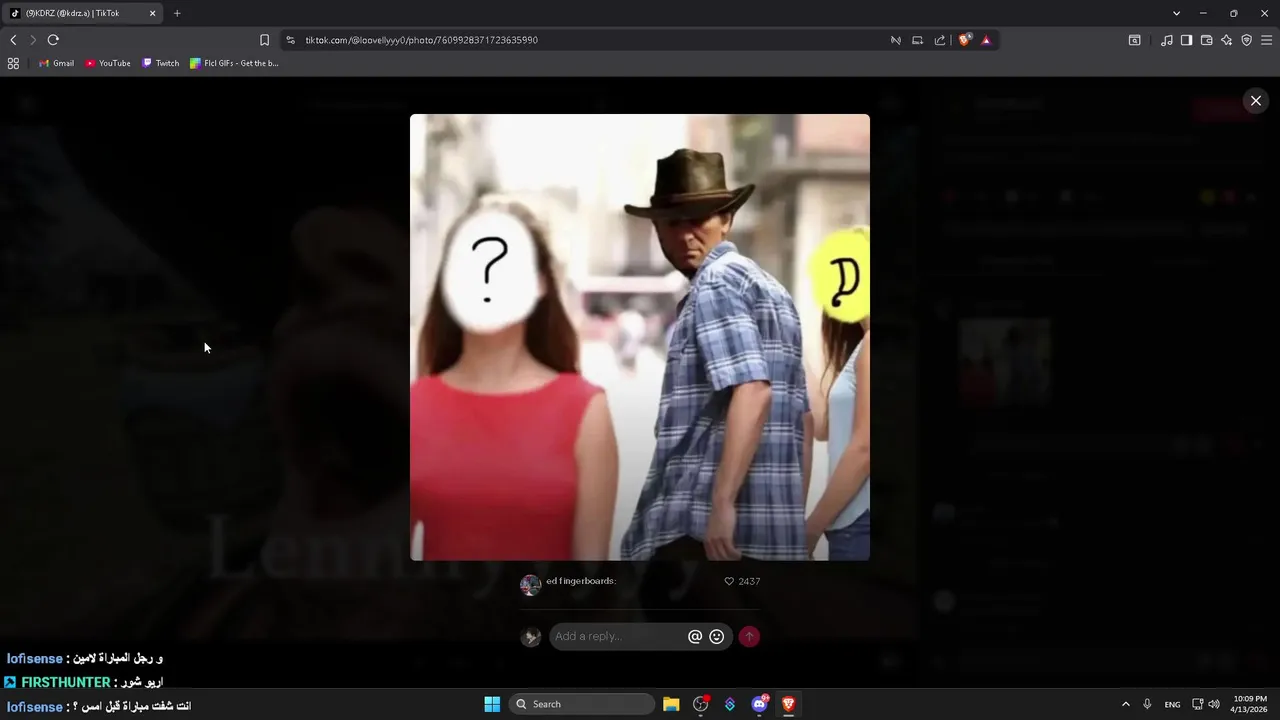This screenshot has height=720, width=1280.
Task: Open the Gmail bookmark
Action: (x=56, y=63)
